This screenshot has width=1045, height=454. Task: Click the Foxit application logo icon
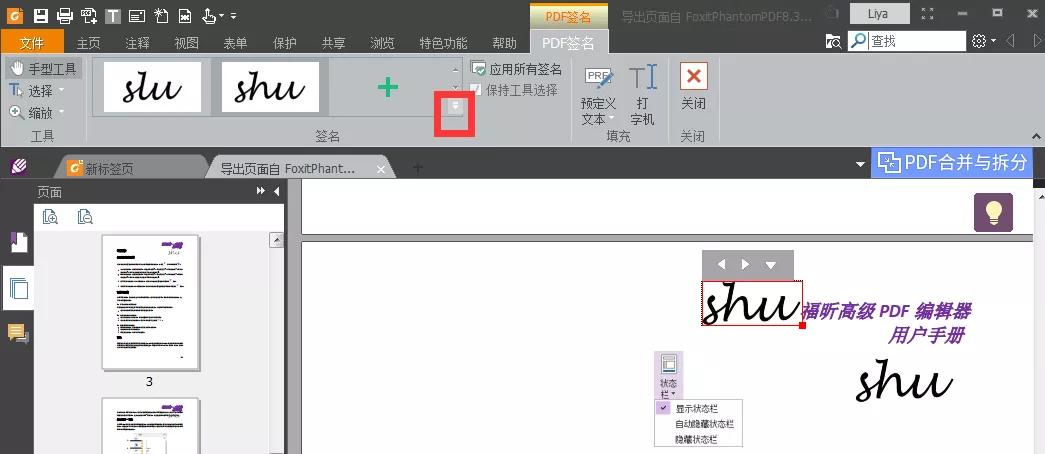click(15, 15)
